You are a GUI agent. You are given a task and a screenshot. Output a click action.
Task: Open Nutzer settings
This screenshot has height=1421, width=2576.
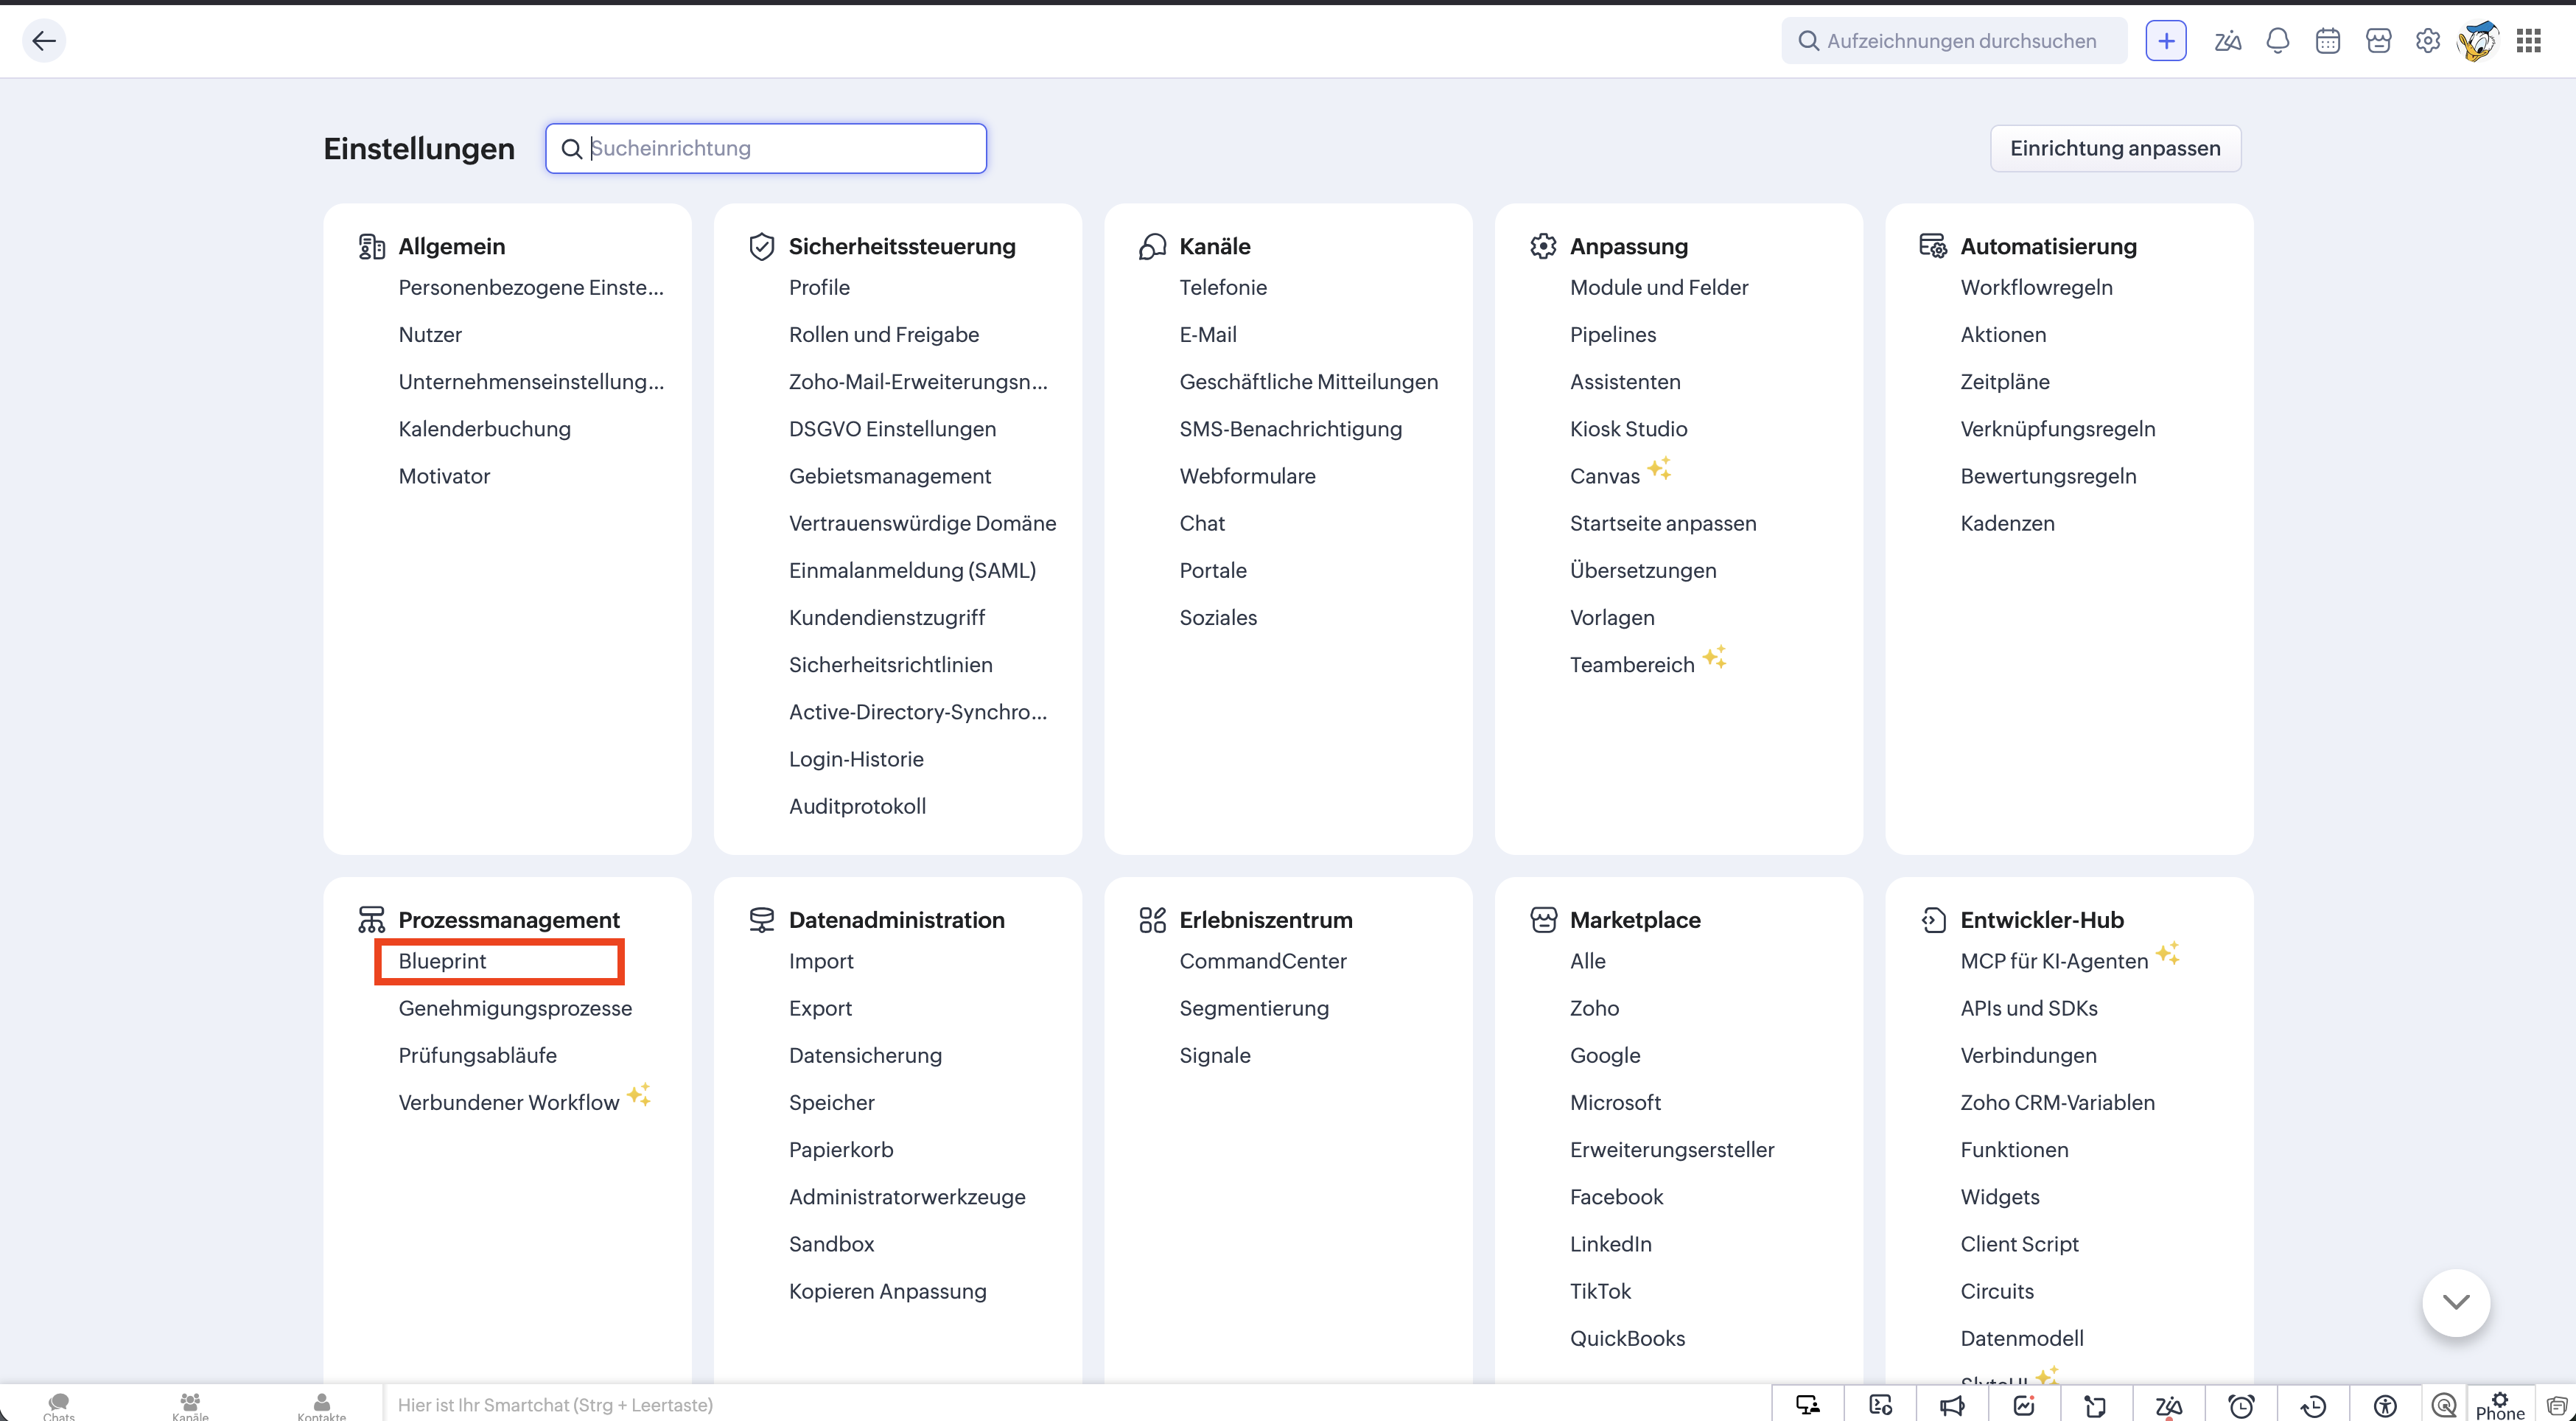click(430, 334)
